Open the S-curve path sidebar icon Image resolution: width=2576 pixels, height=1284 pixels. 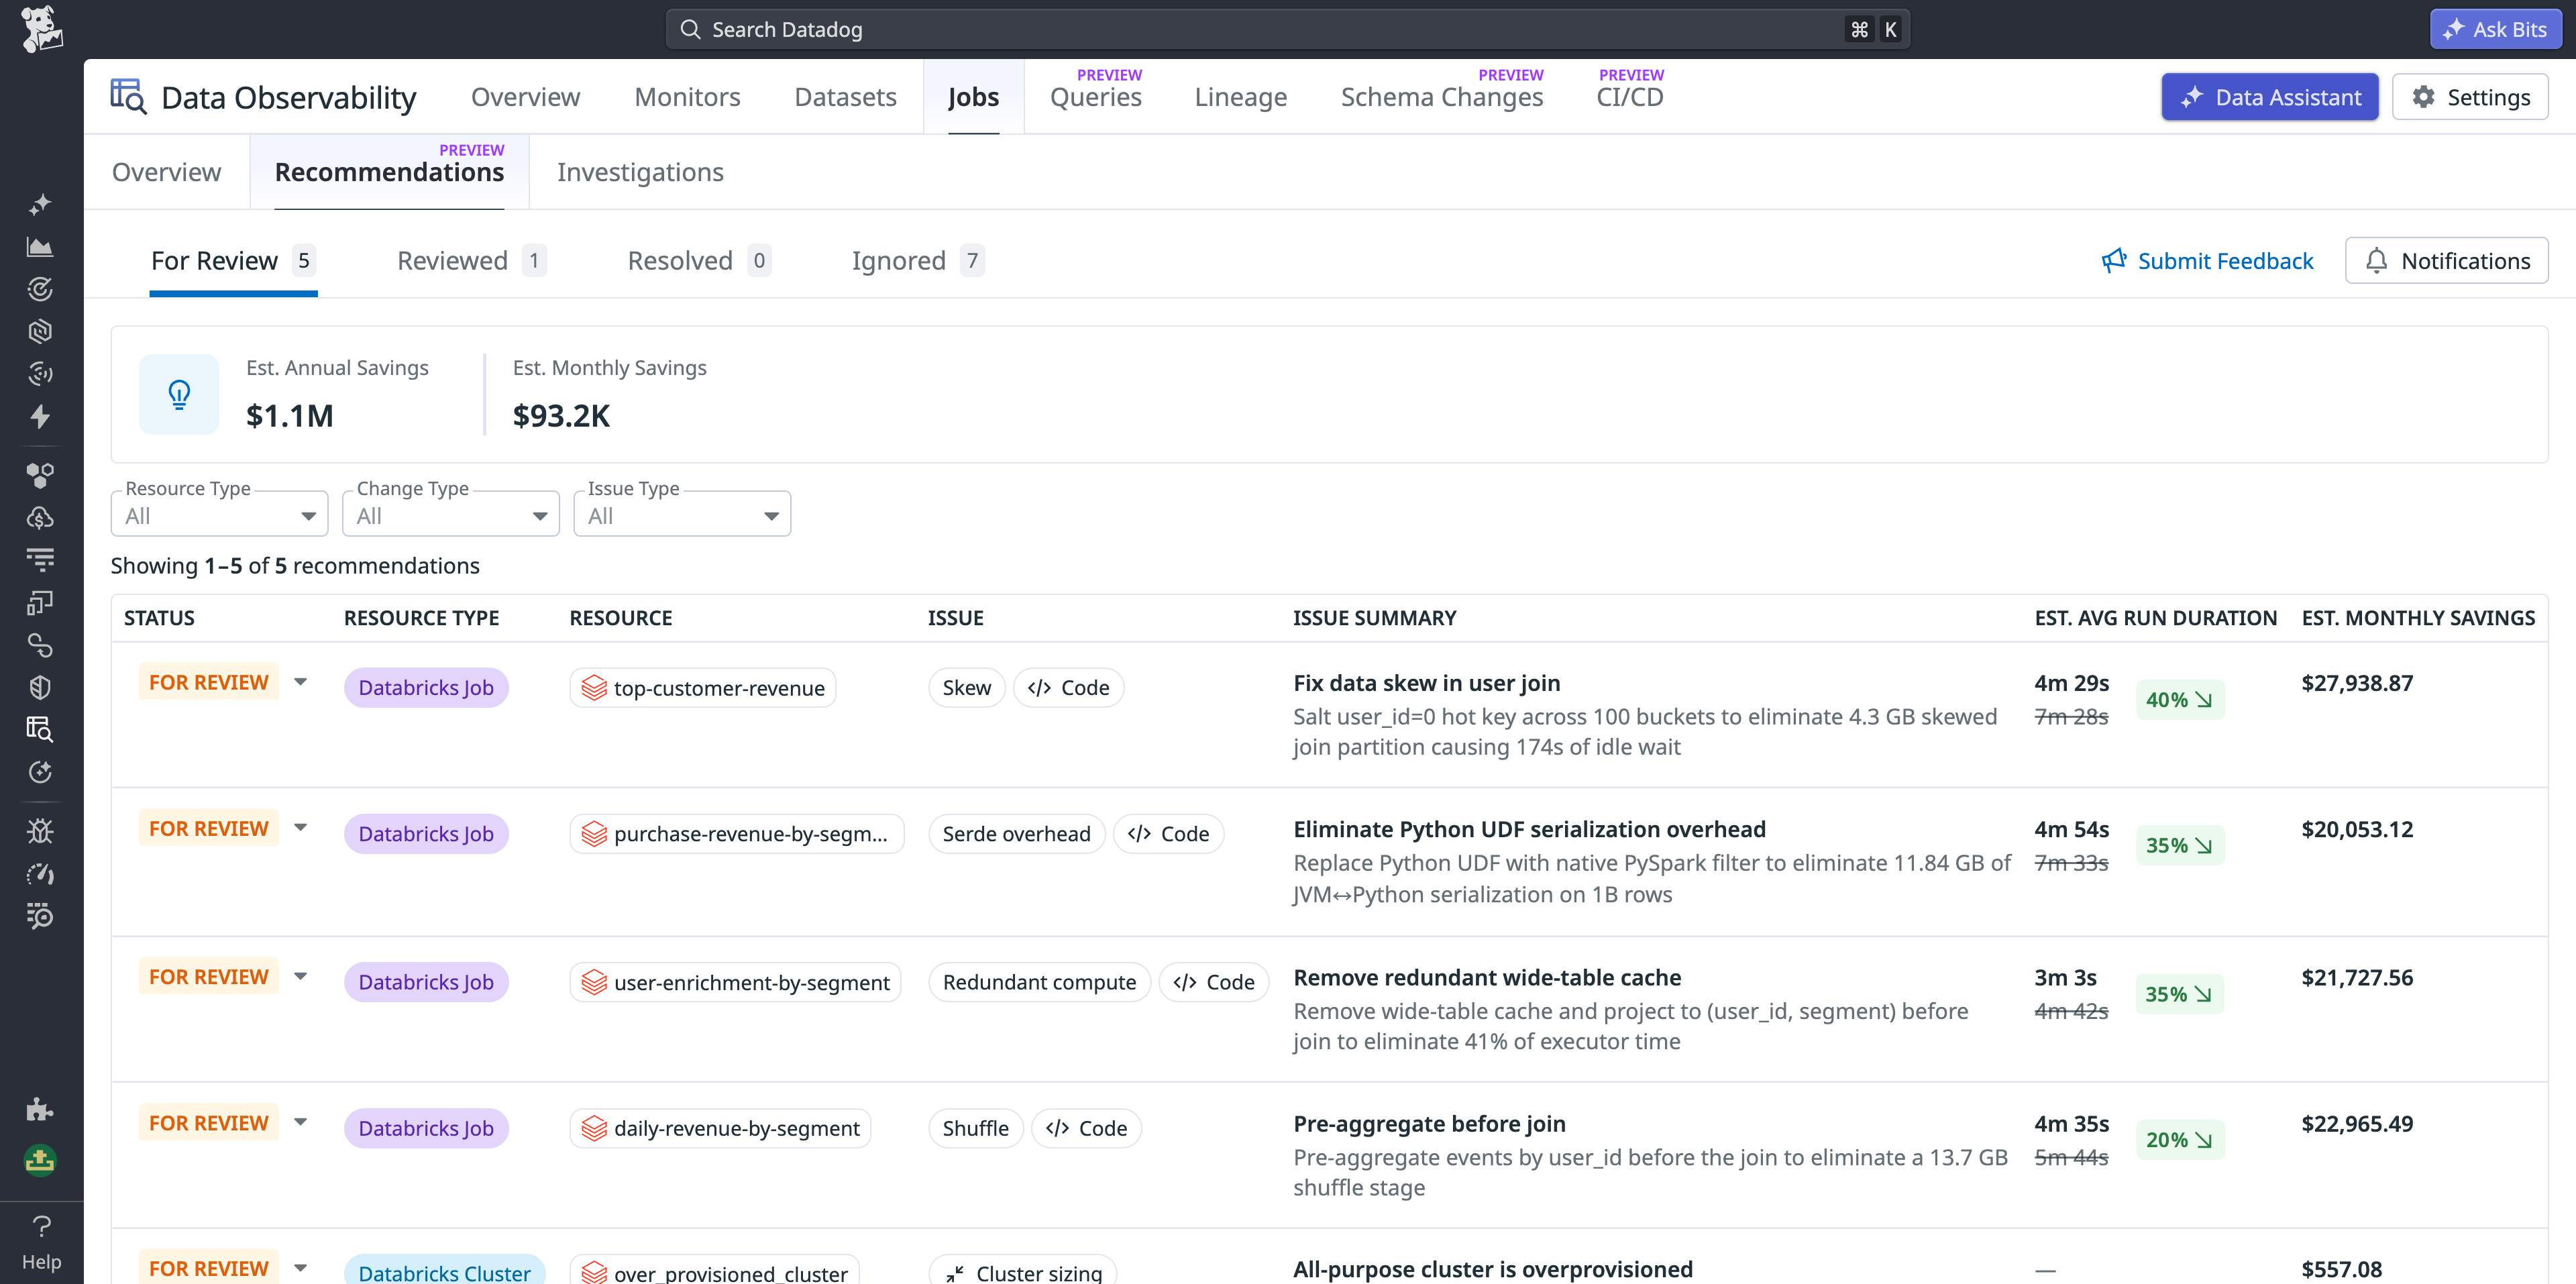pos(40,645)
